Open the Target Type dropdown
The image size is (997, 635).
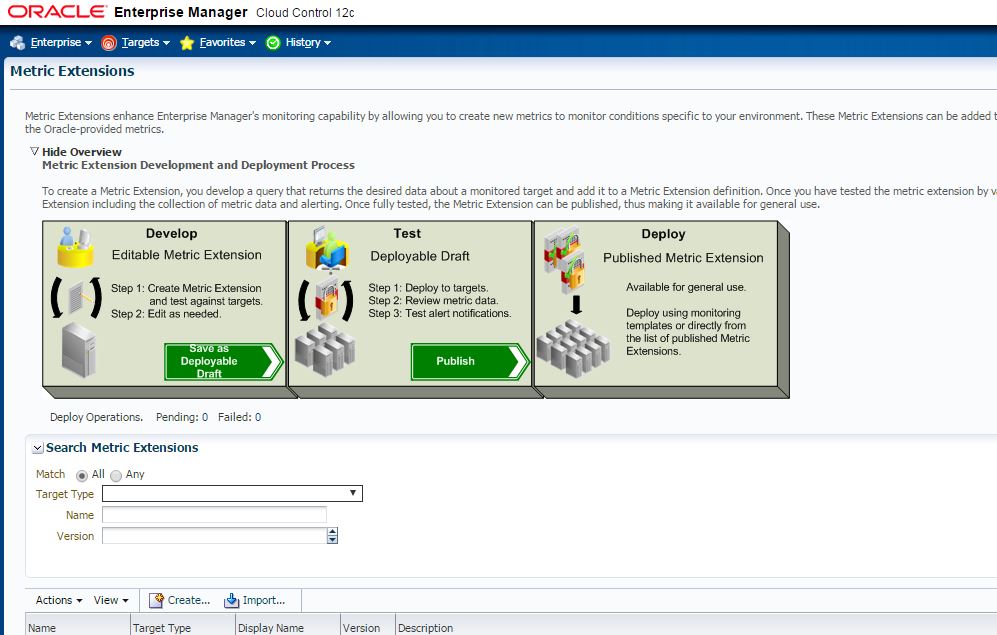[x=353, y=493]
